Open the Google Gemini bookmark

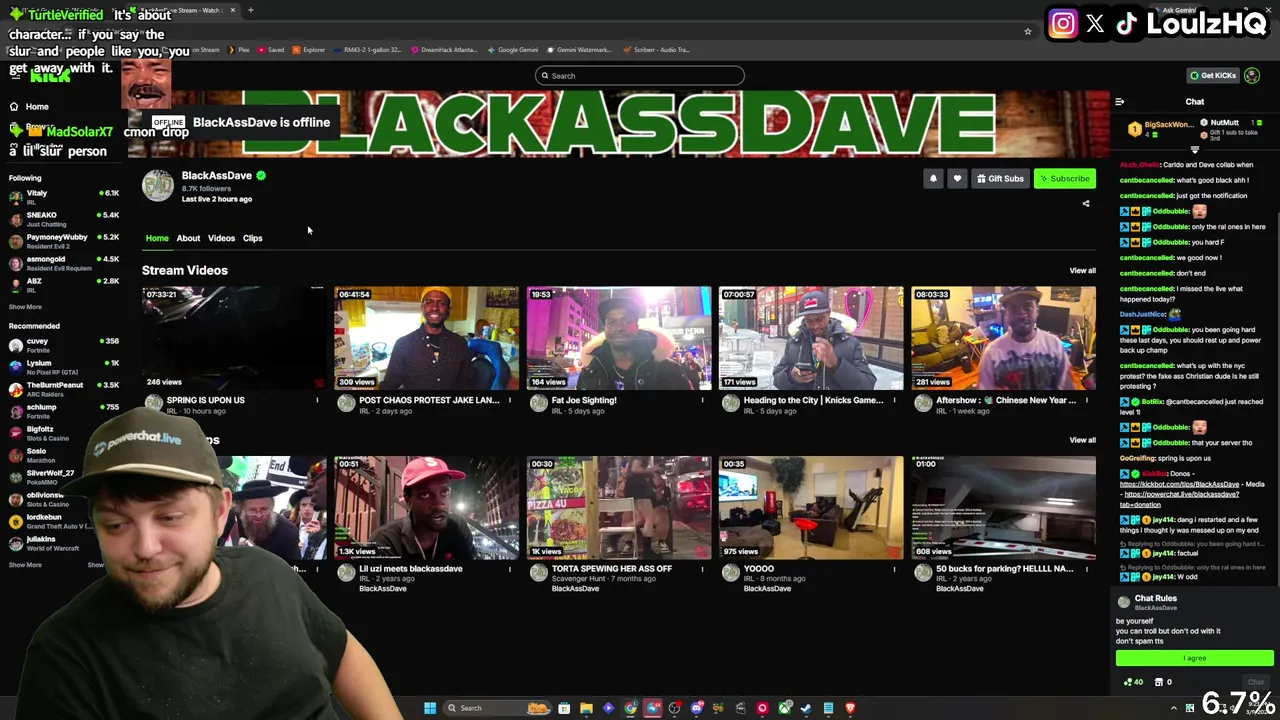(512, 50)
